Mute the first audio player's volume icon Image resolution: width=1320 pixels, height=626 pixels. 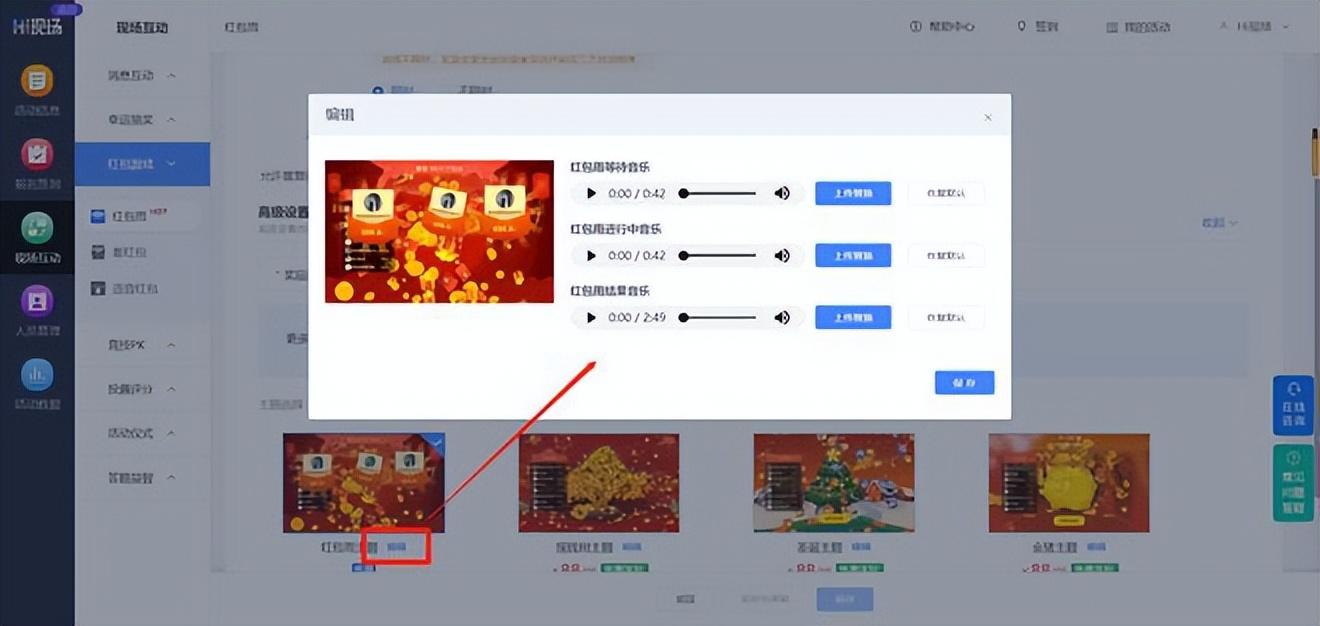click(x=782, y=193)
